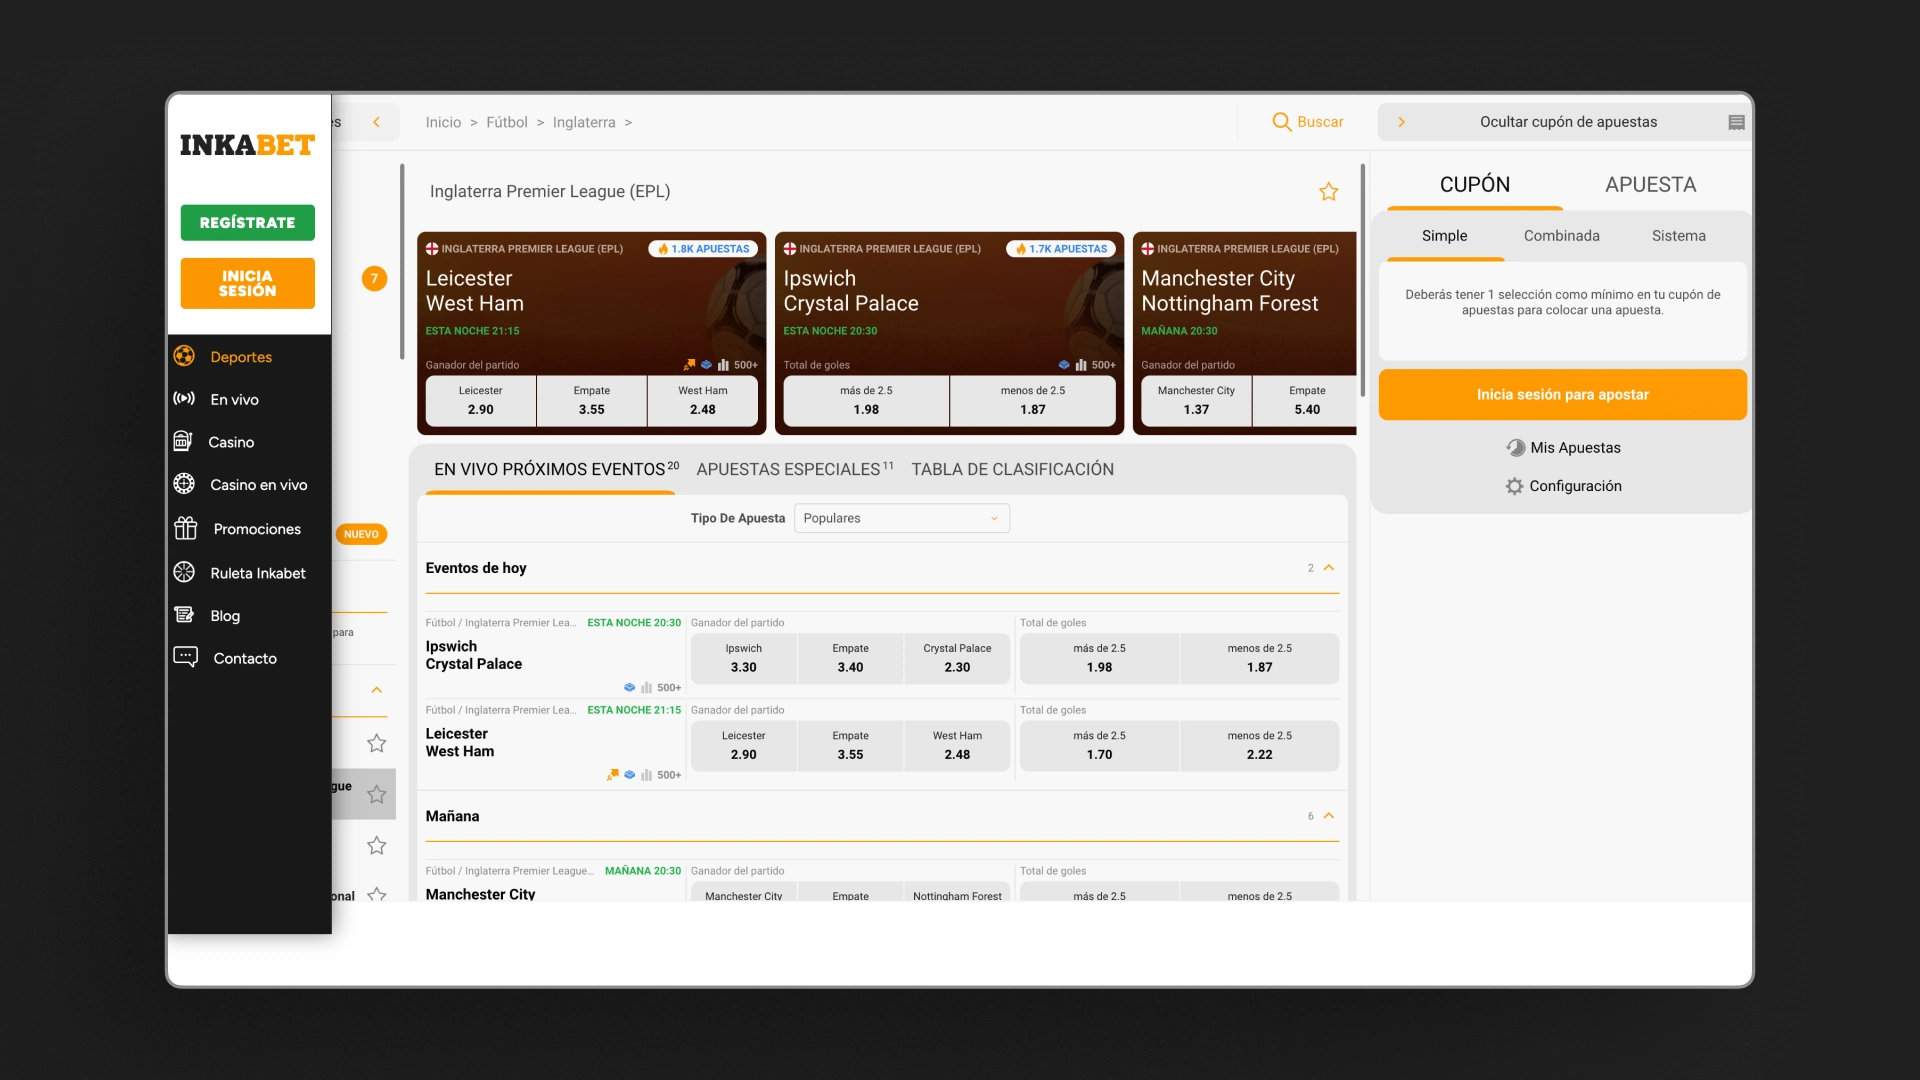Select Crystal Palace 2.30 odds
The width and height of the screenshot is (1920, 1080).
[957, 659]
